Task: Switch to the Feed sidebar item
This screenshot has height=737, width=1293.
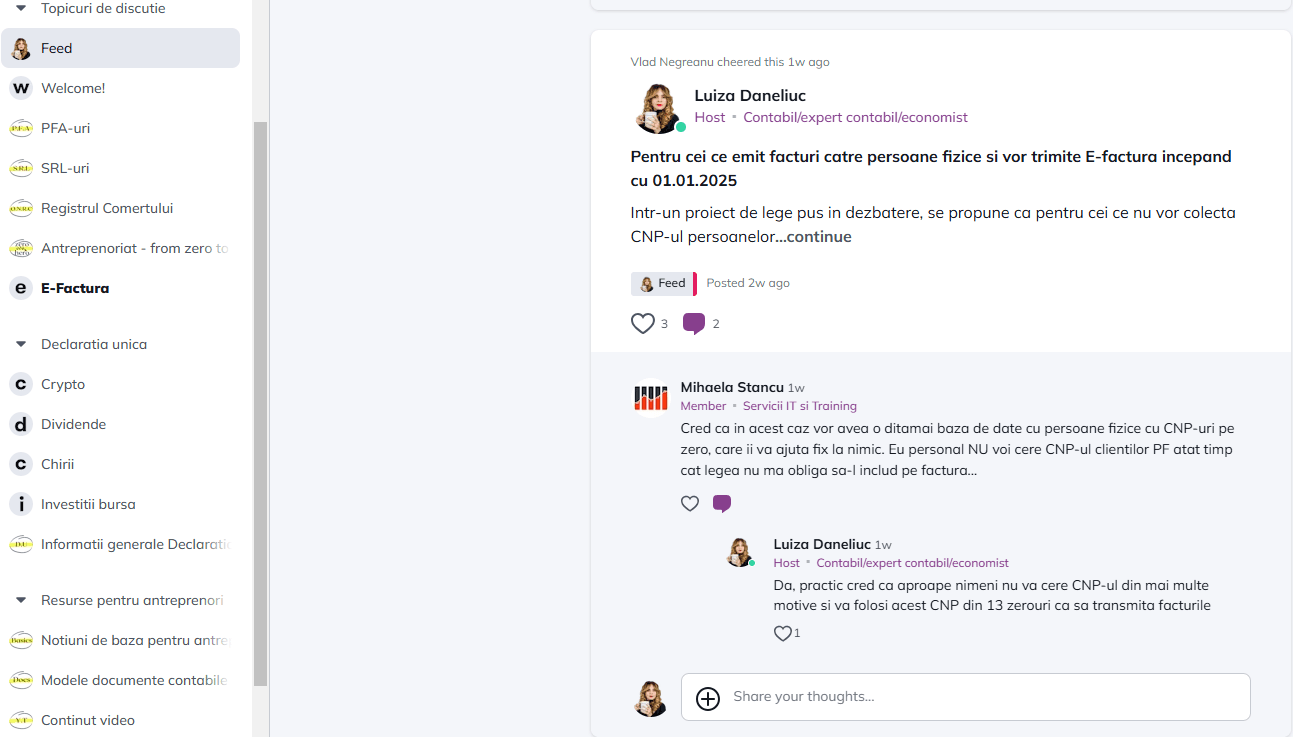Action: 56,48
